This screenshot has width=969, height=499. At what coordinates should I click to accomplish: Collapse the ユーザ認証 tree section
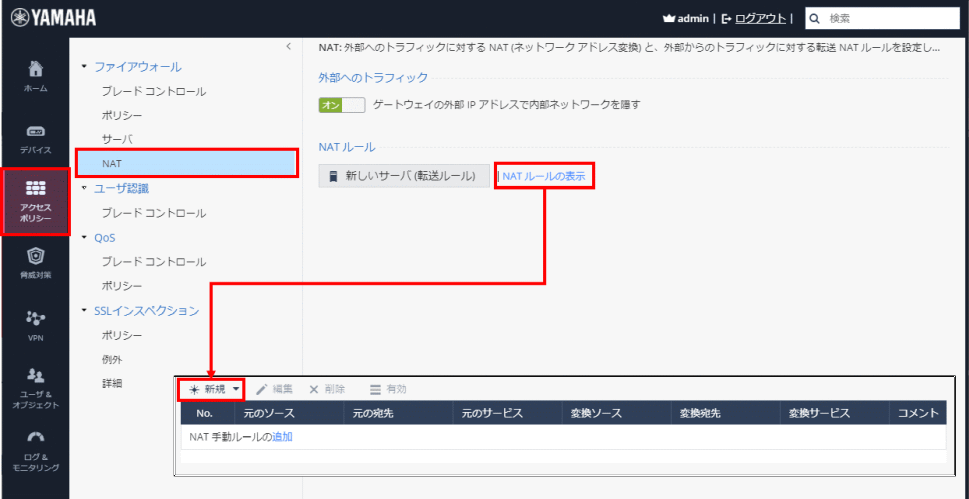85,188
